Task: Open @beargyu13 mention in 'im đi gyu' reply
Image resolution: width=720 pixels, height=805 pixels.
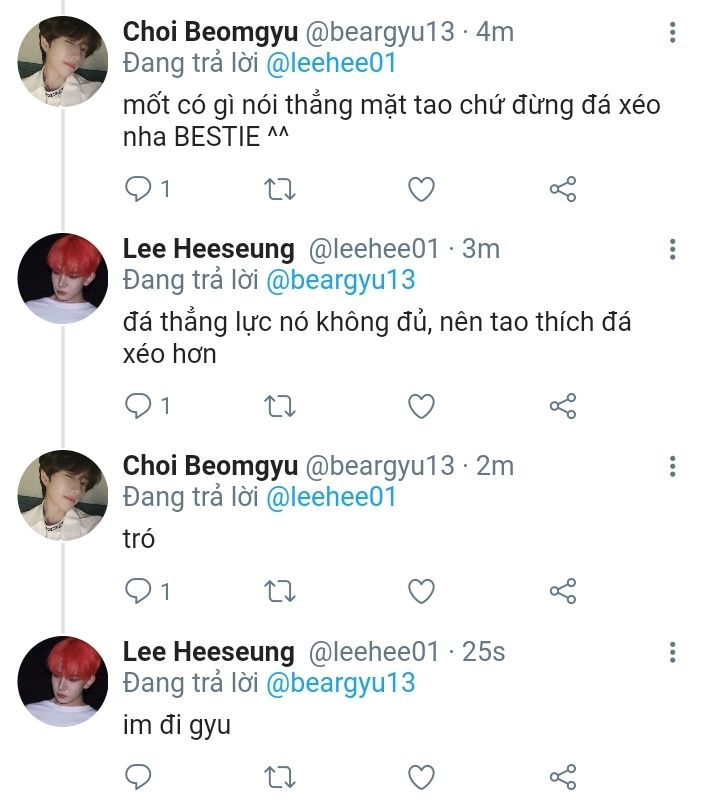Action: (340, 683)
